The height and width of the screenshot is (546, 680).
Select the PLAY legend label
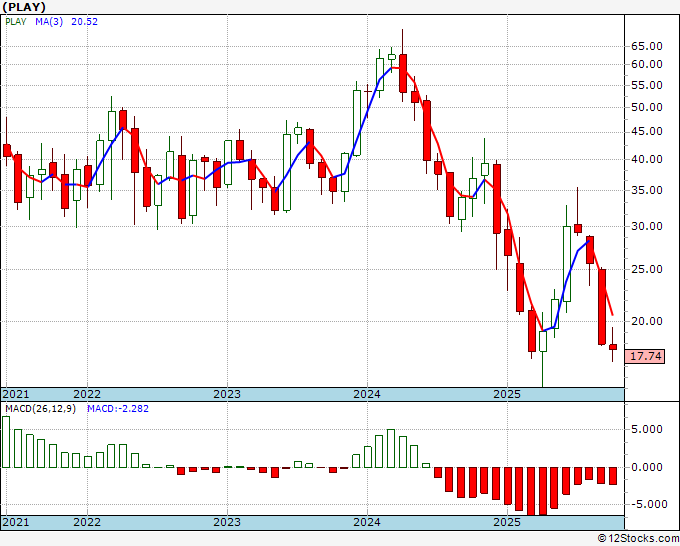(16, 22)
